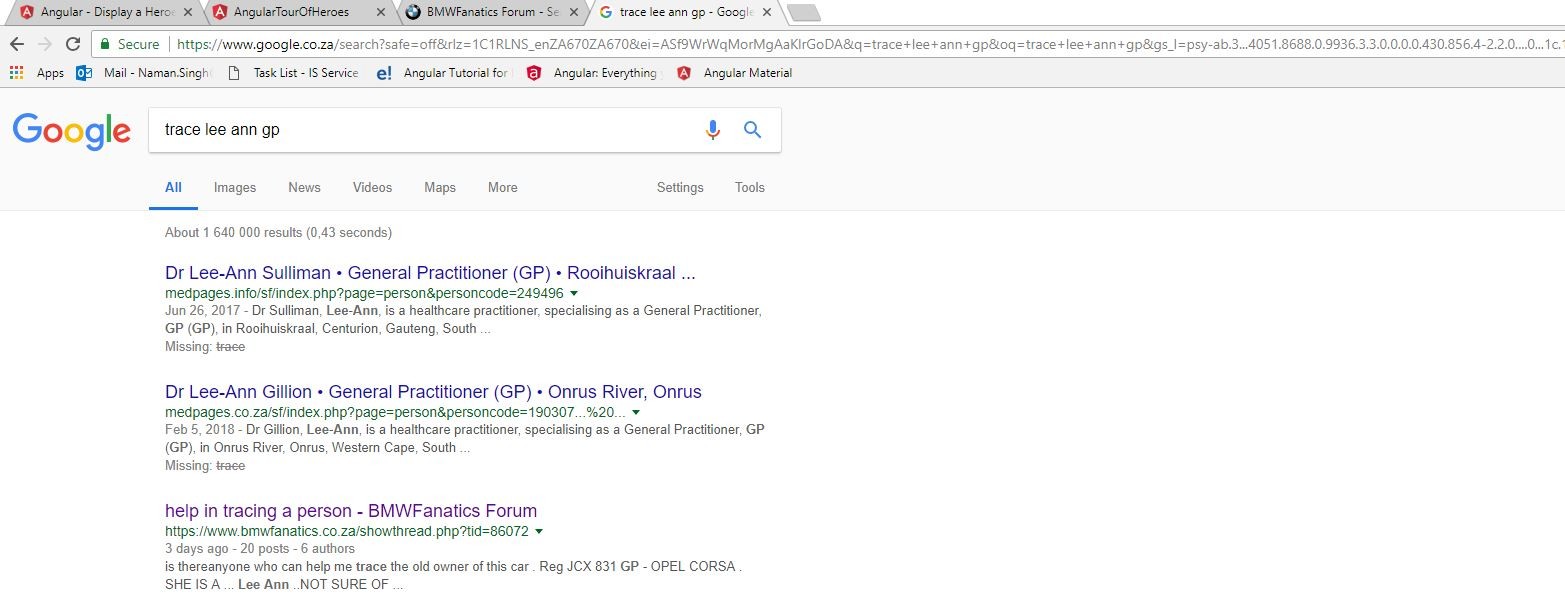Viewport: 1565px width, 598px height.
Task: Click the Google logo
Action: coord(71,131)
